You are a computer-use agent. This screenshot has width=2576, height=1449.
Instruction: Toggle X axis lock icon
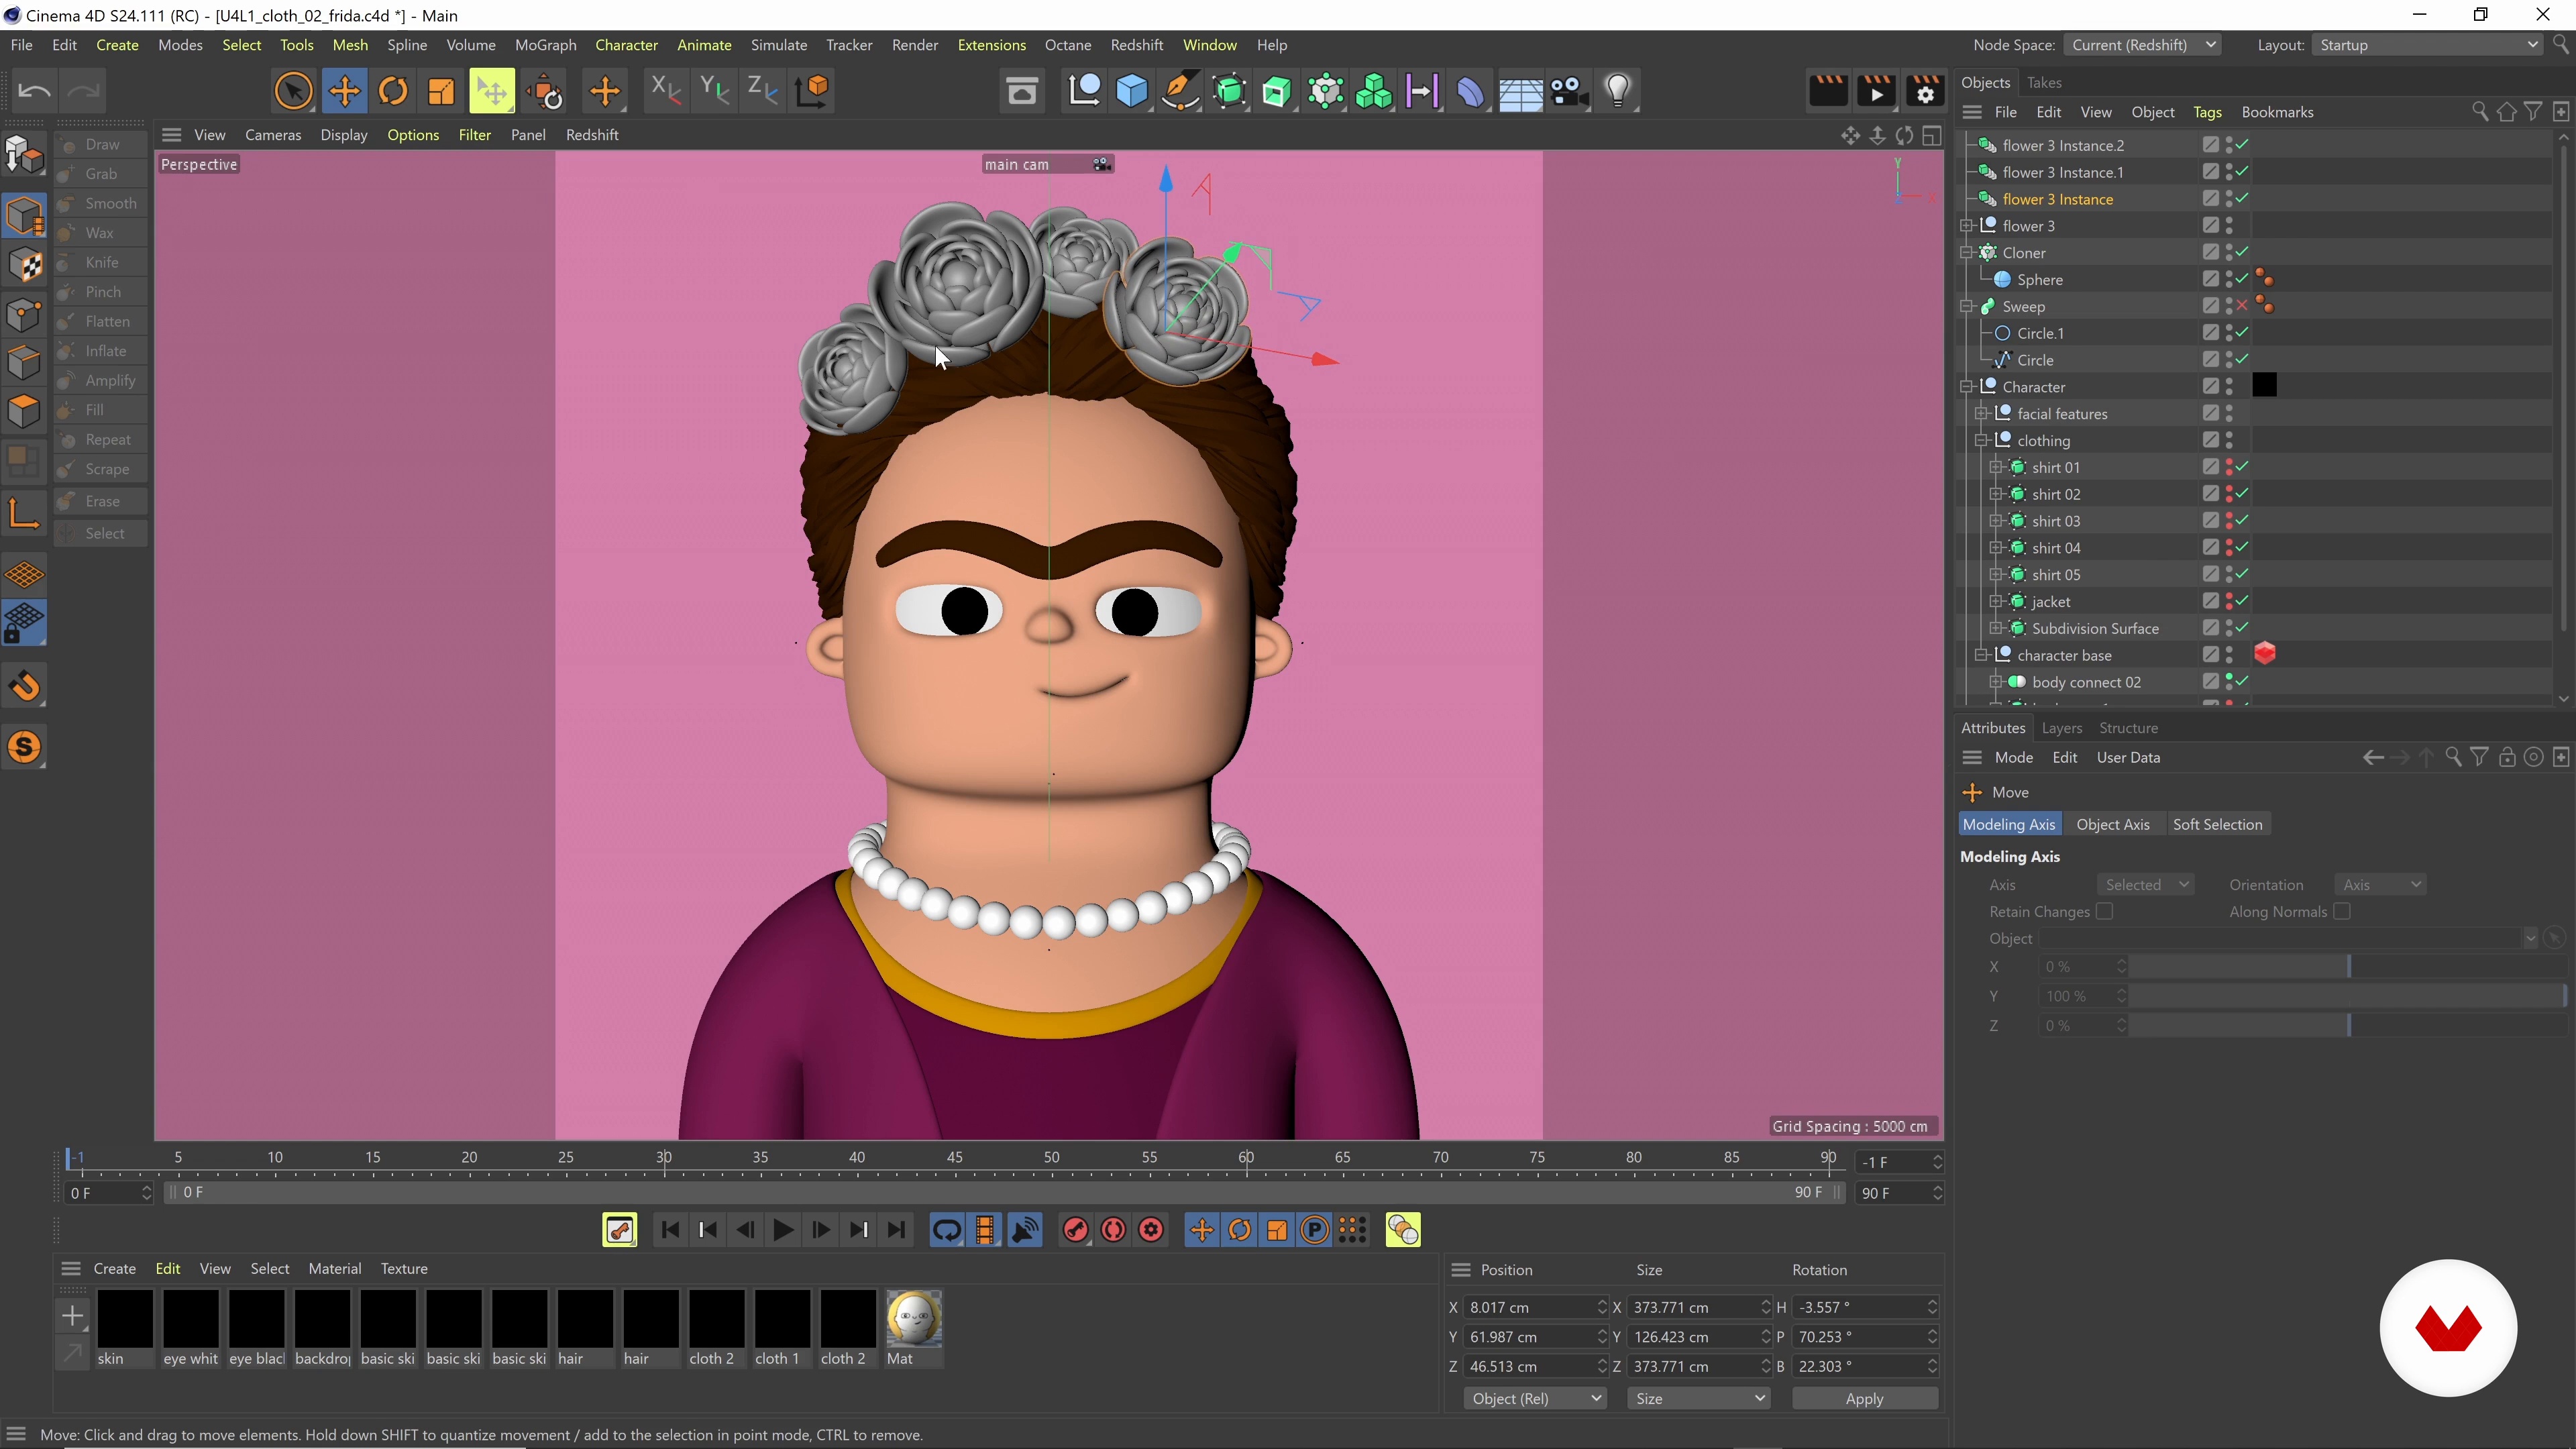click(666, 92)
